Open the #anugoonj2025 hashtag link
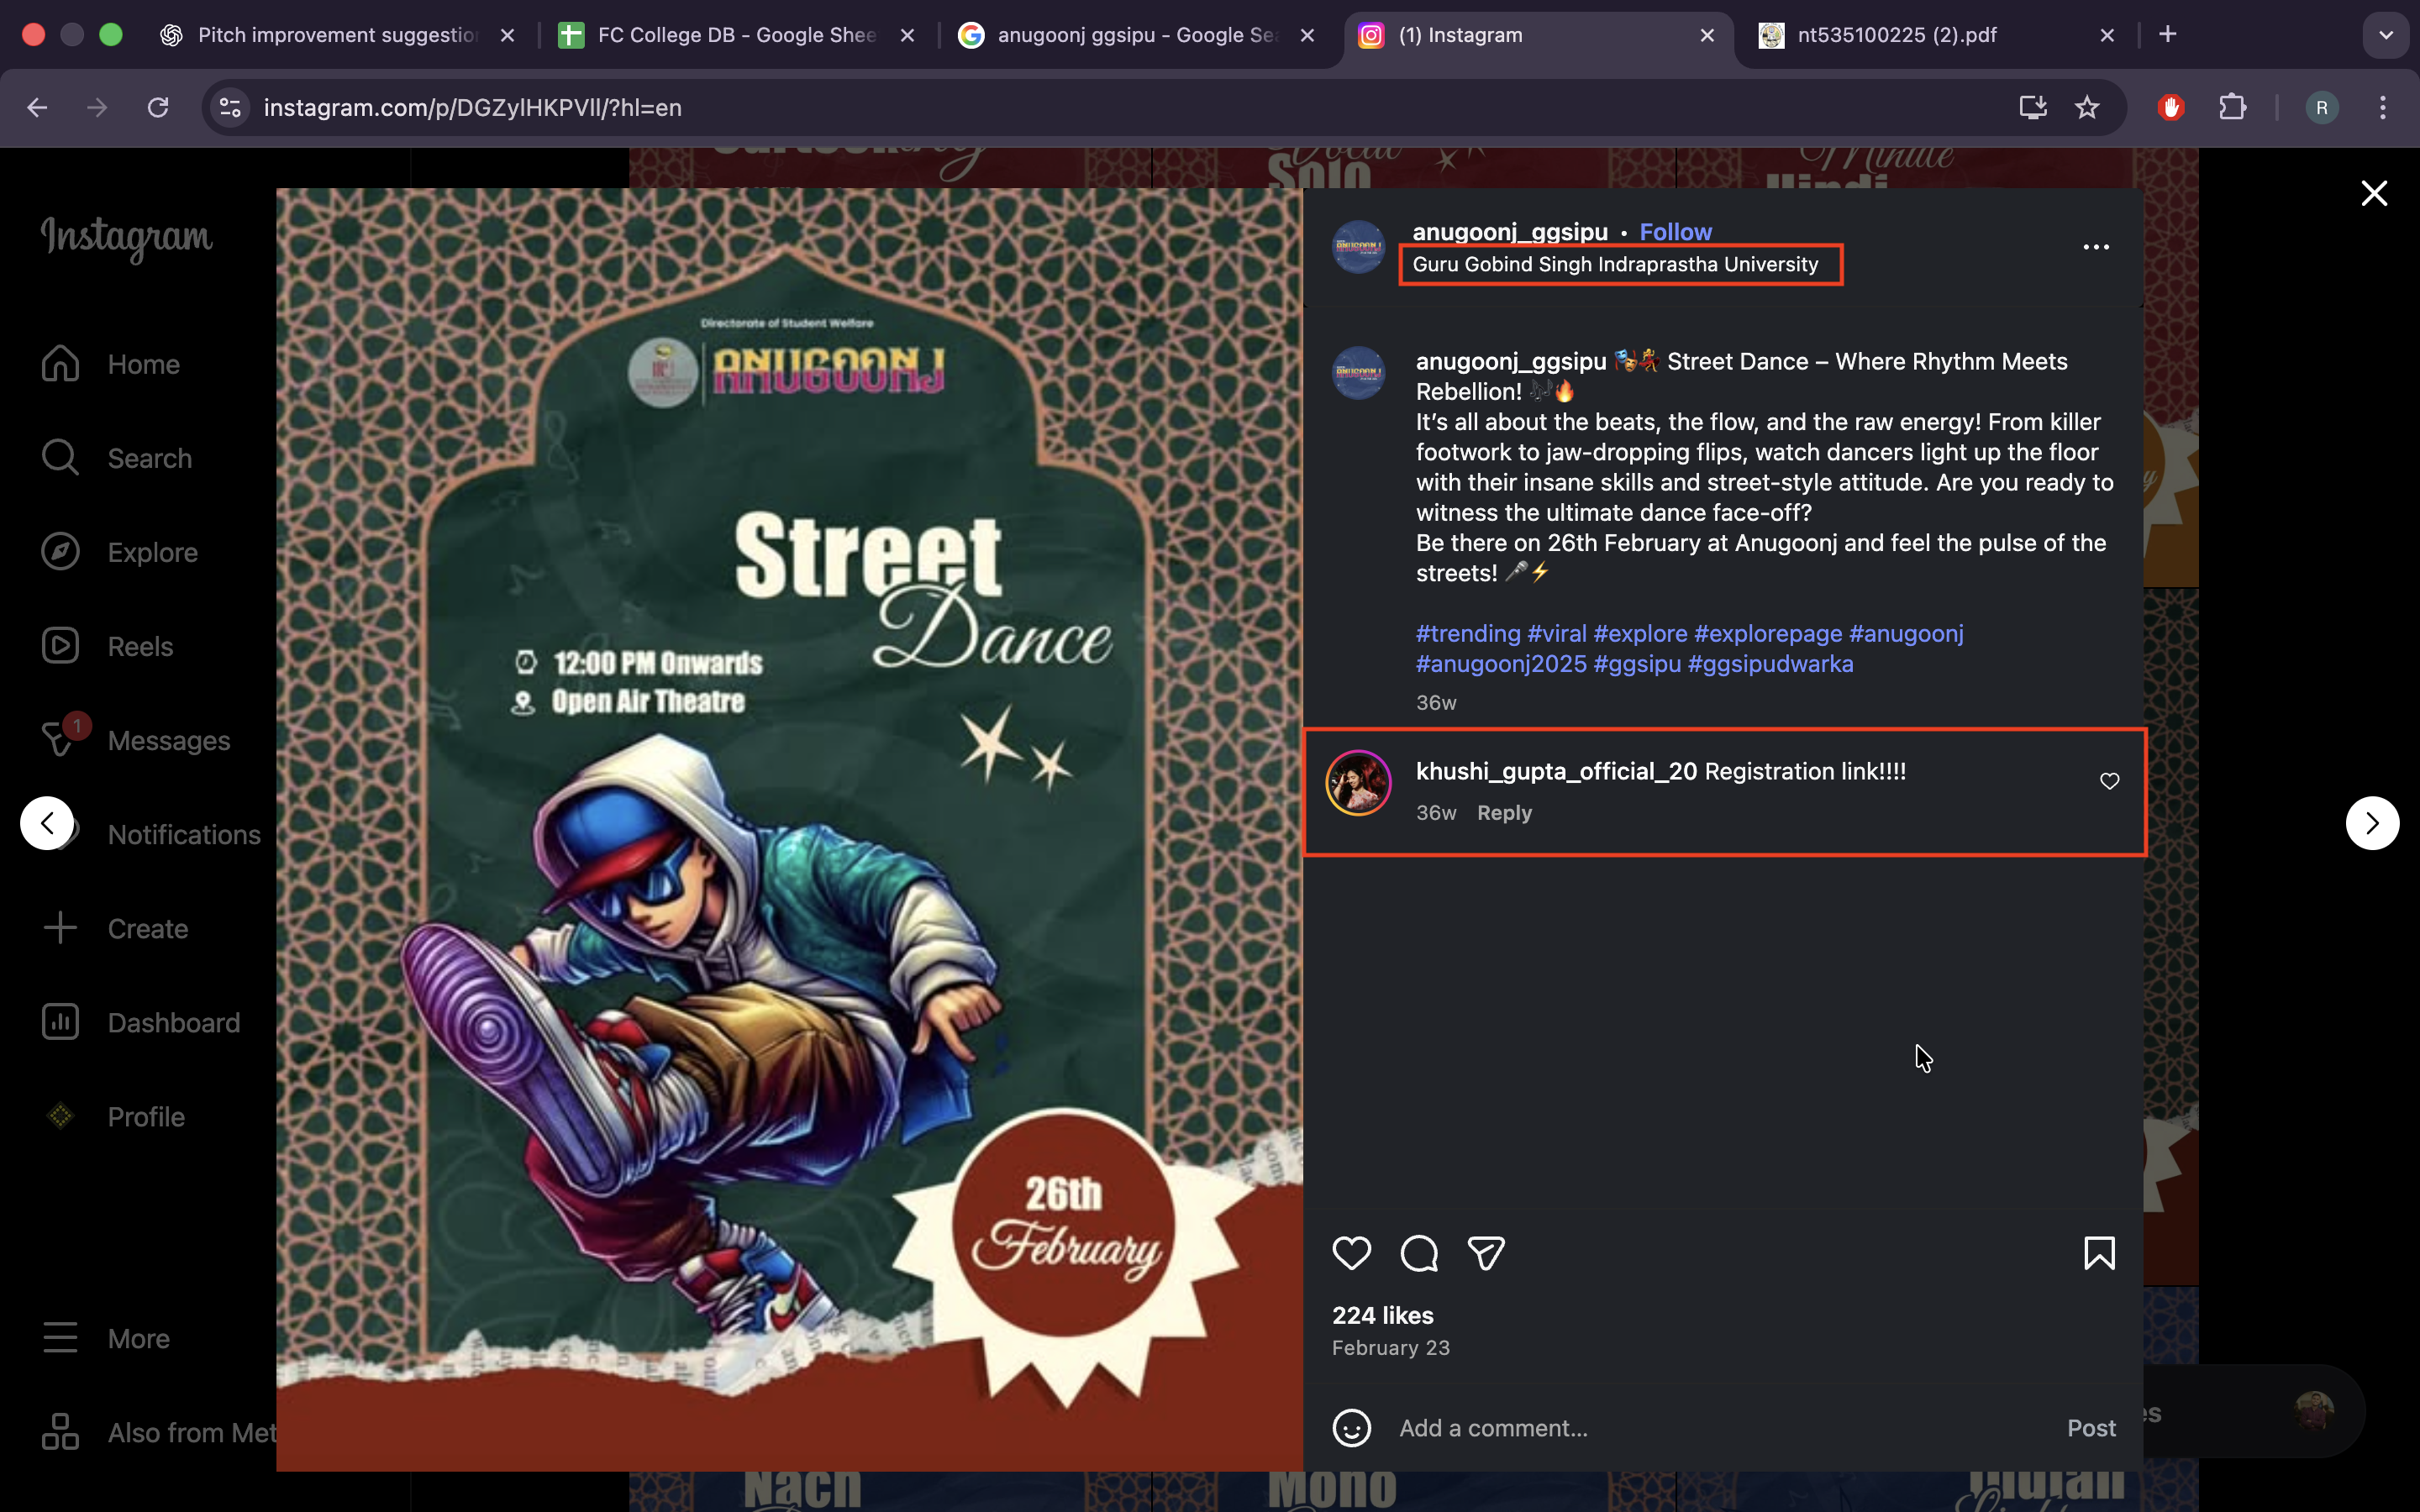This screenshot has width=2420, height=1512. 1500,664
